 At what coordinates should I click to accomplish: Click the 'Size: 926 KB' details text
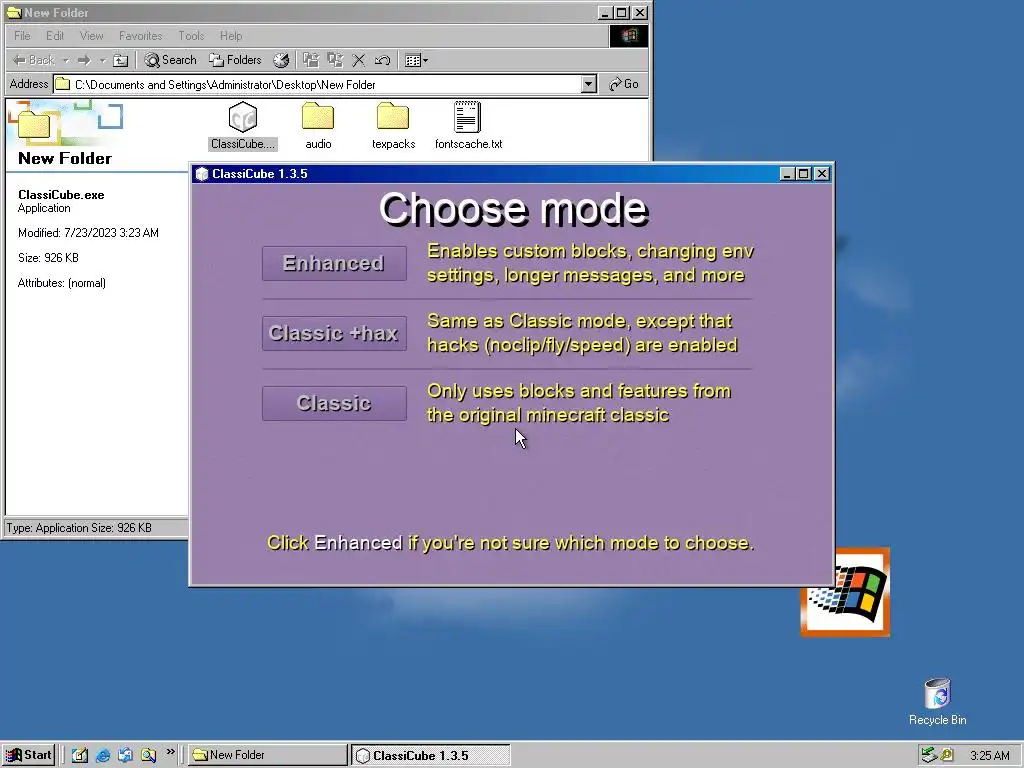tap(48, 258)
